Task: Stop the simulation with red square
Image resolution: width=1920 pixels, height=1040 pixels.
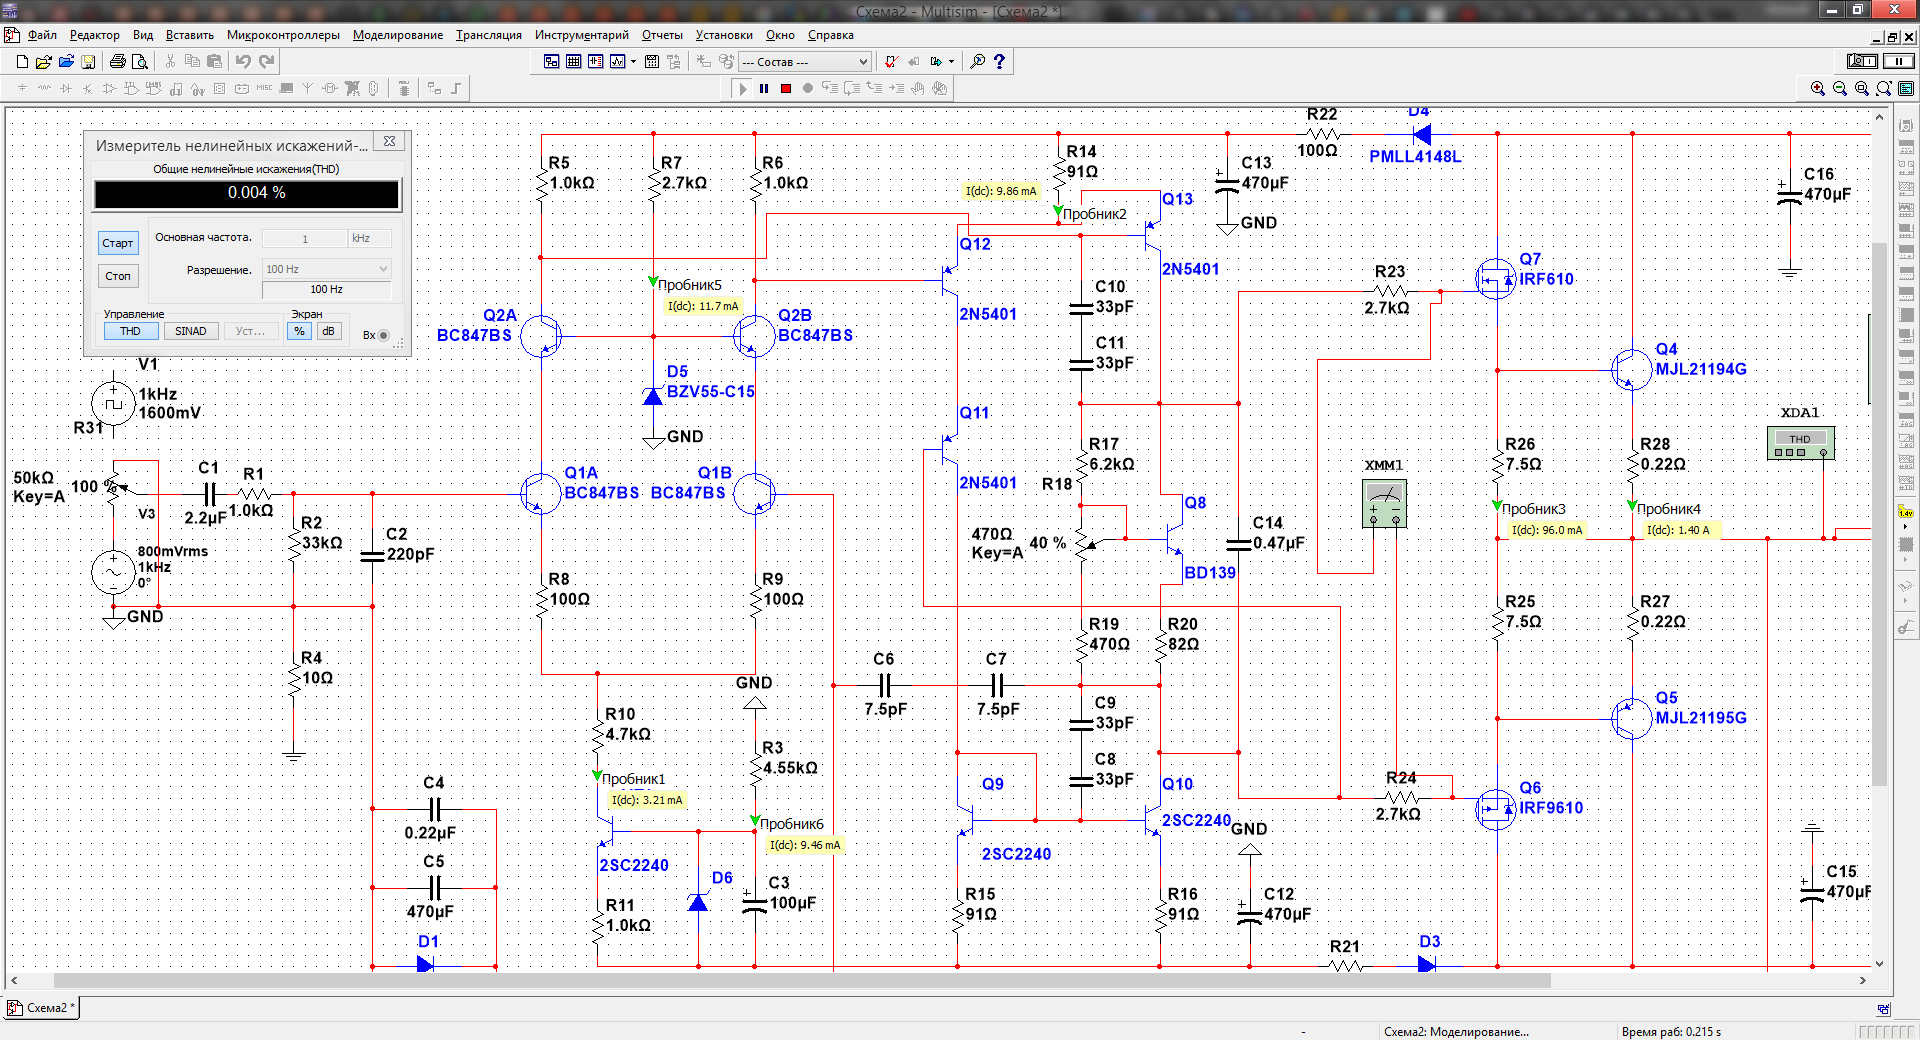Action: click(786, 88)
